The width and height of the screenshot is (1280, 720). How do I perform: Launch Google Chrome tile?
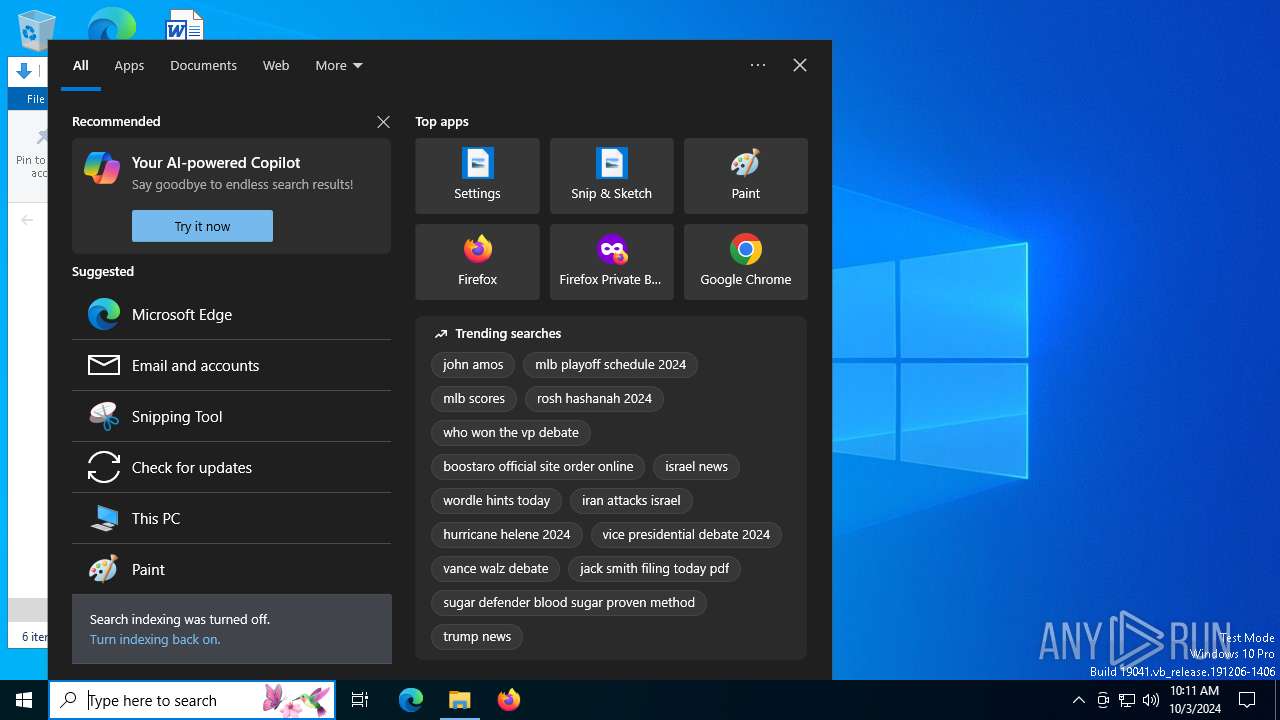click(x=745, y=262)
